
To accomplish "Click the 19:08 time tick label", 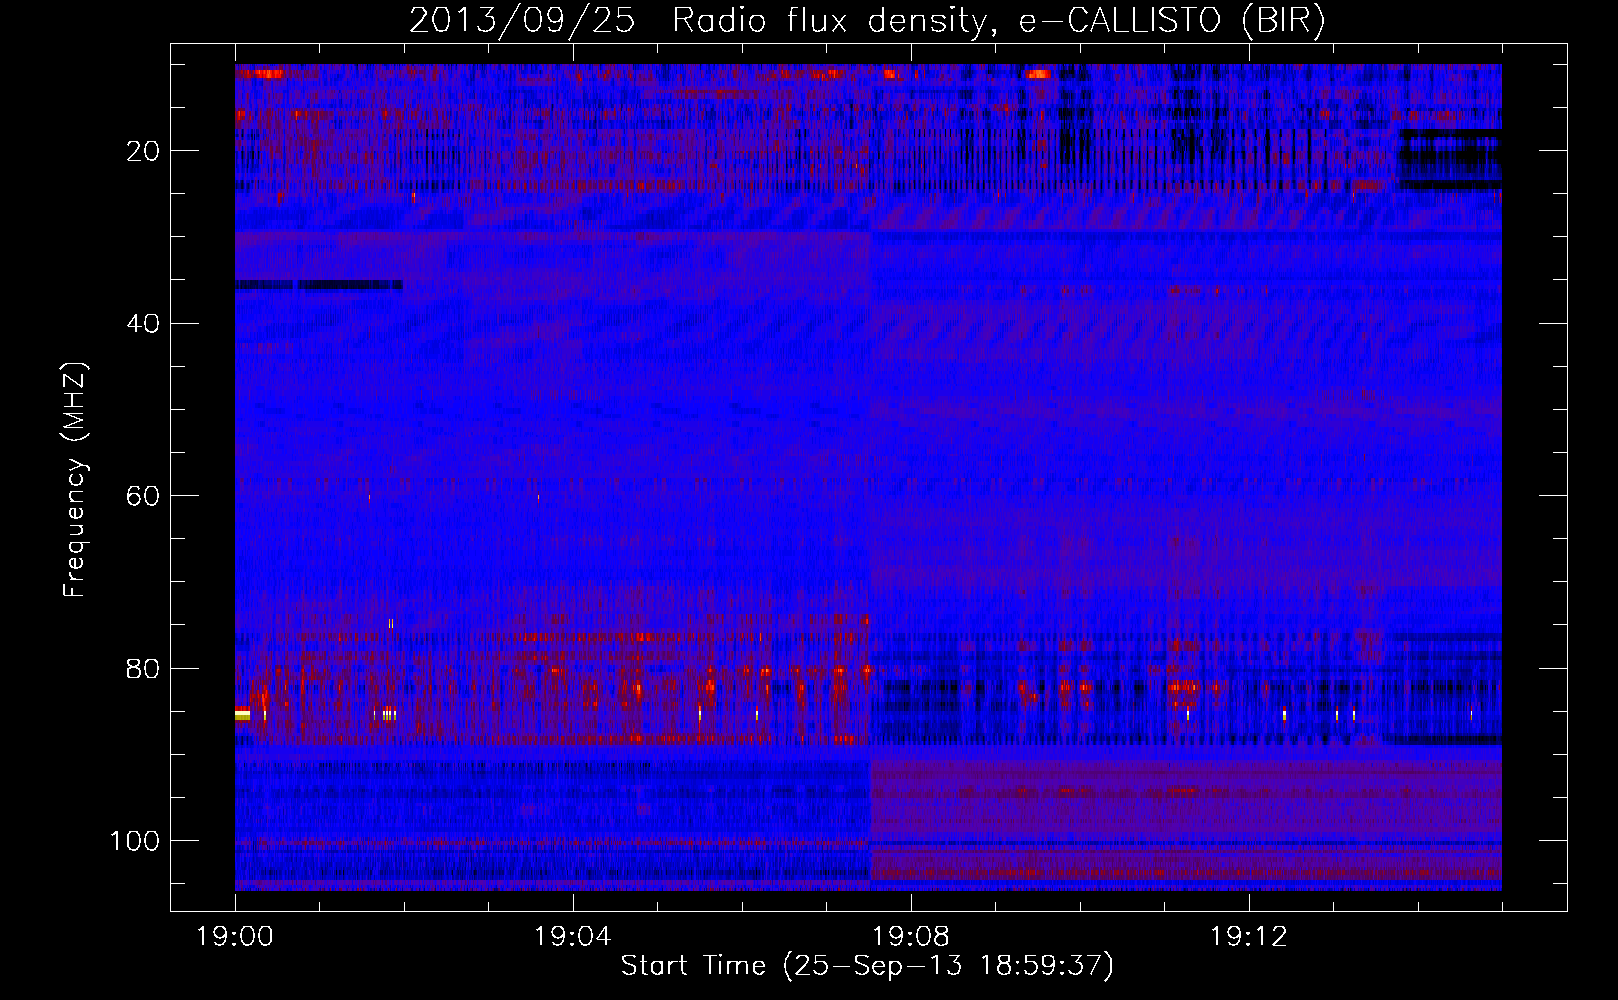I will [911, 937].
